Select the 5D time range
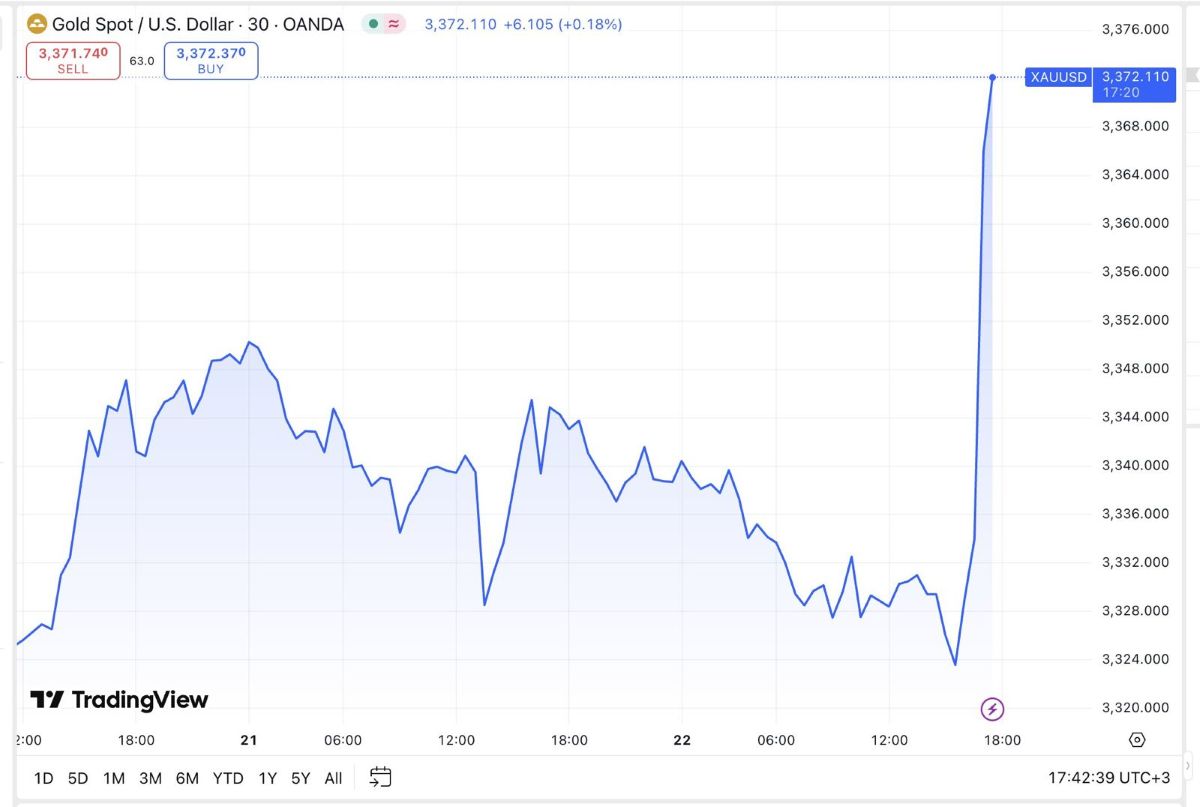Screen dimensions: 1200x807 [78, 778]
